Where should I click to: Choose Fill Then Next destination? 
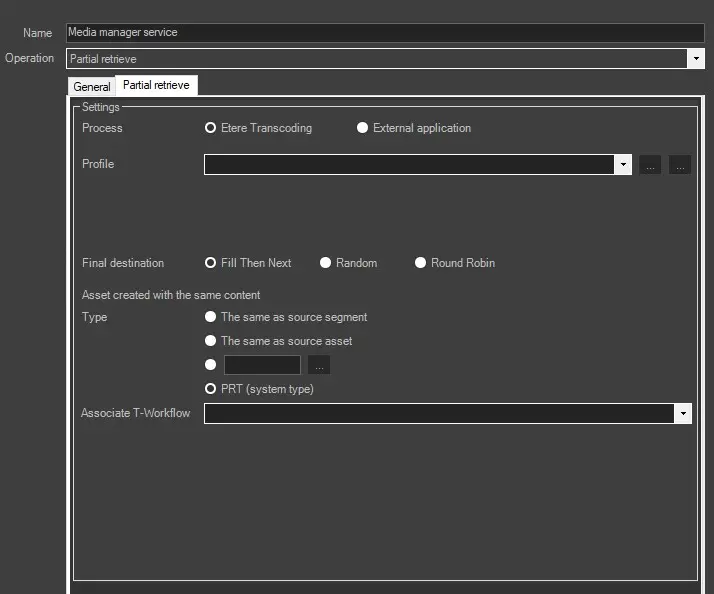point(211,263)
